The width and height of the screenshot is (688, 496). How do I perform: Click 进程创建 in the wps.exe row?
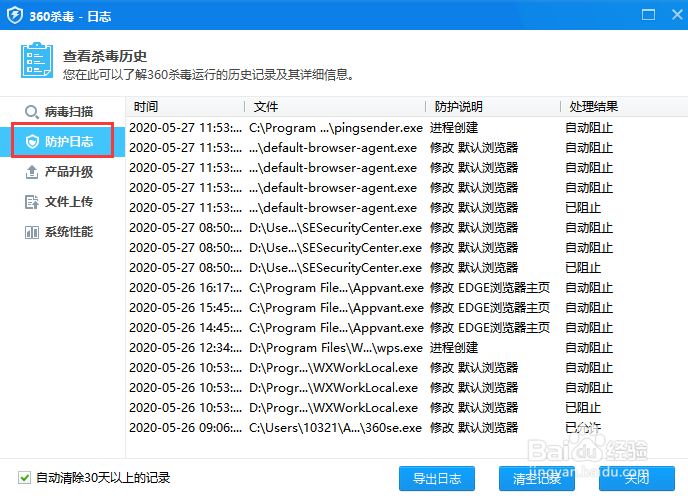tap(454, 348)
